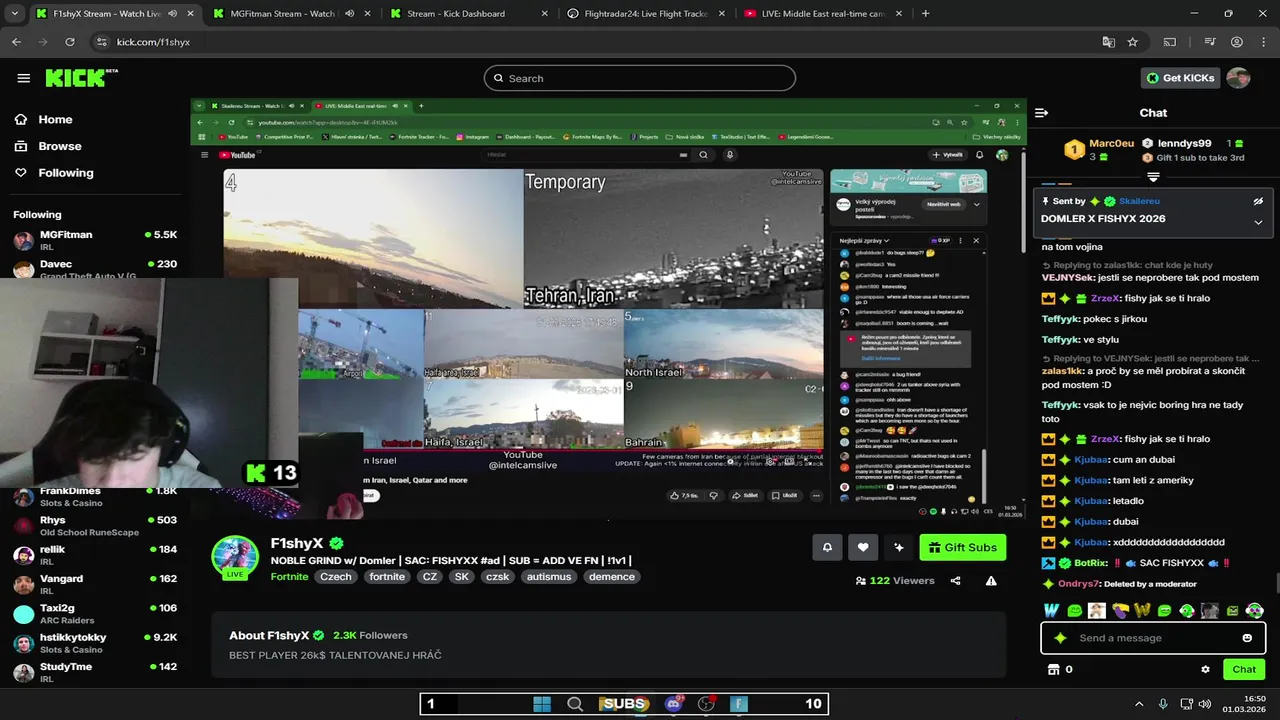Click the Marc0eu top gifter name

pyautogui.click(x=1111, y=143)
